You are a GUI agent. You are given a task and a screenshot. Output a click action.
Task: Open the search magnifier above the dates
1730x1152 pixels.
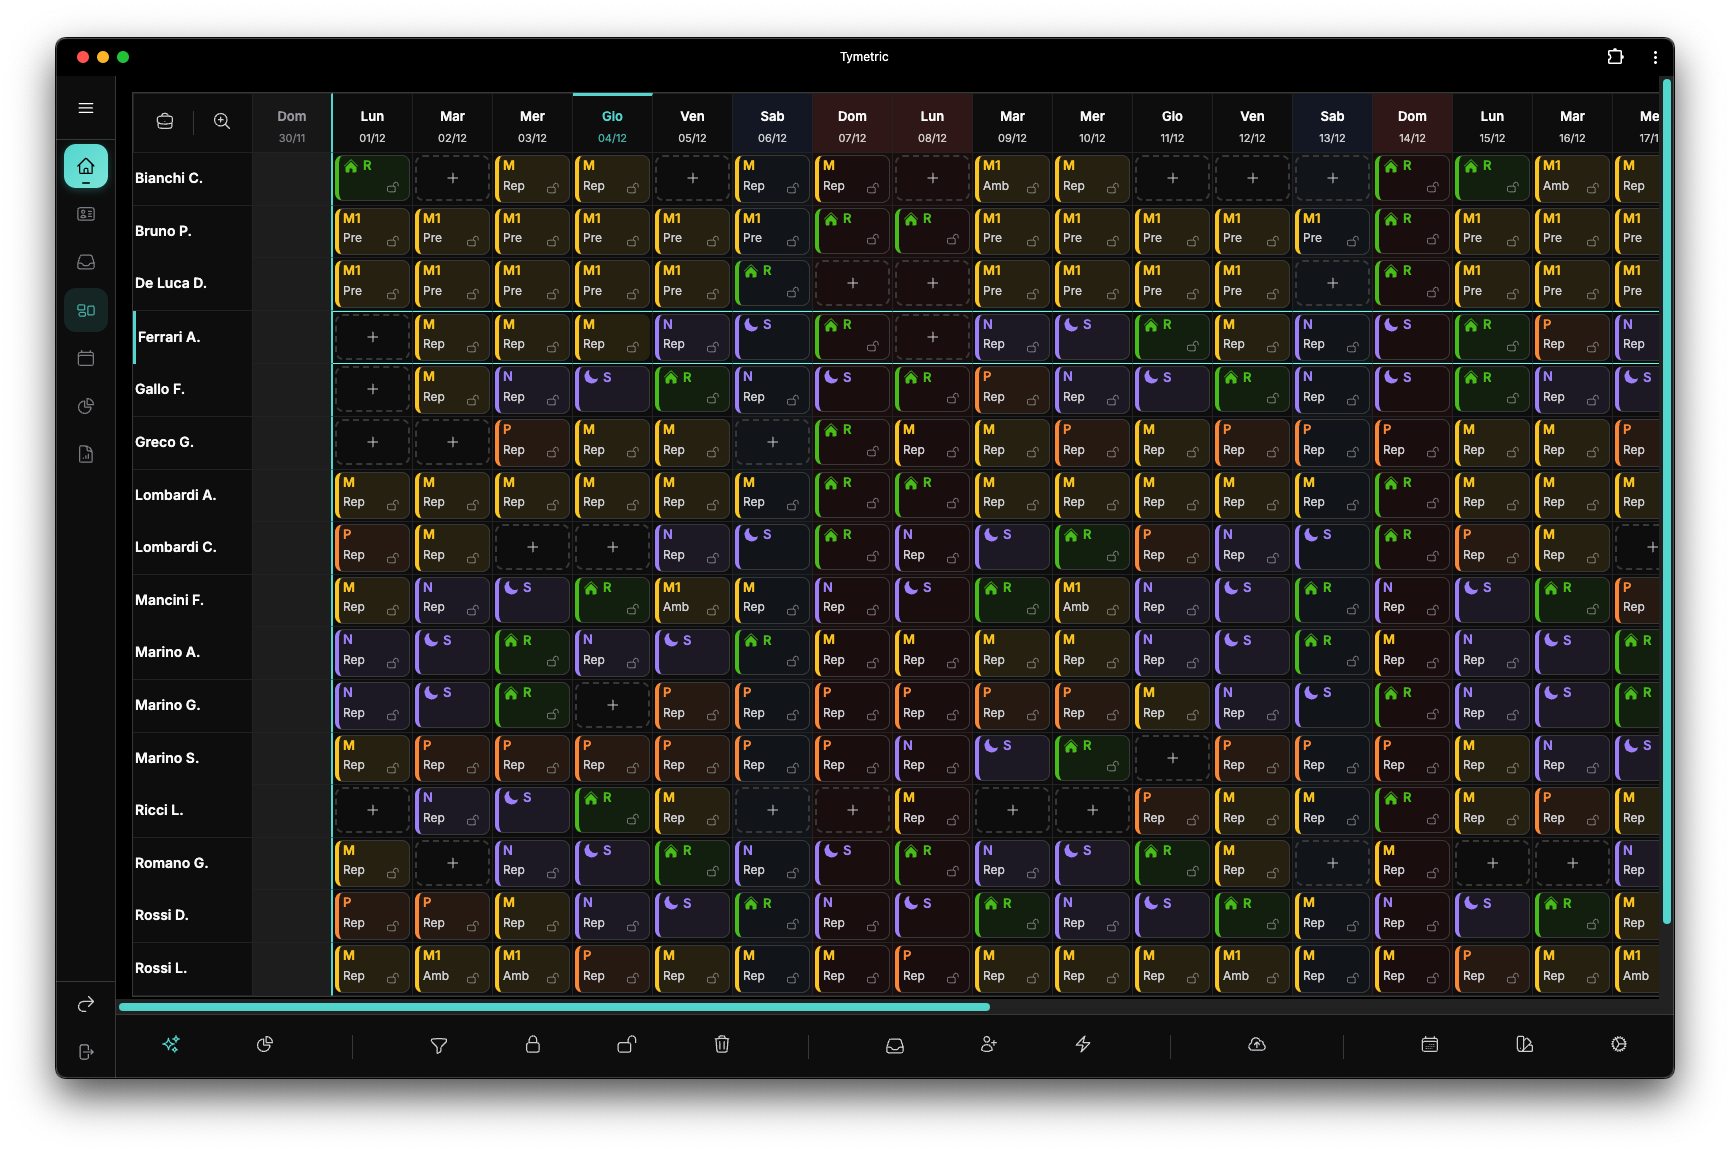tap(222, 121)
